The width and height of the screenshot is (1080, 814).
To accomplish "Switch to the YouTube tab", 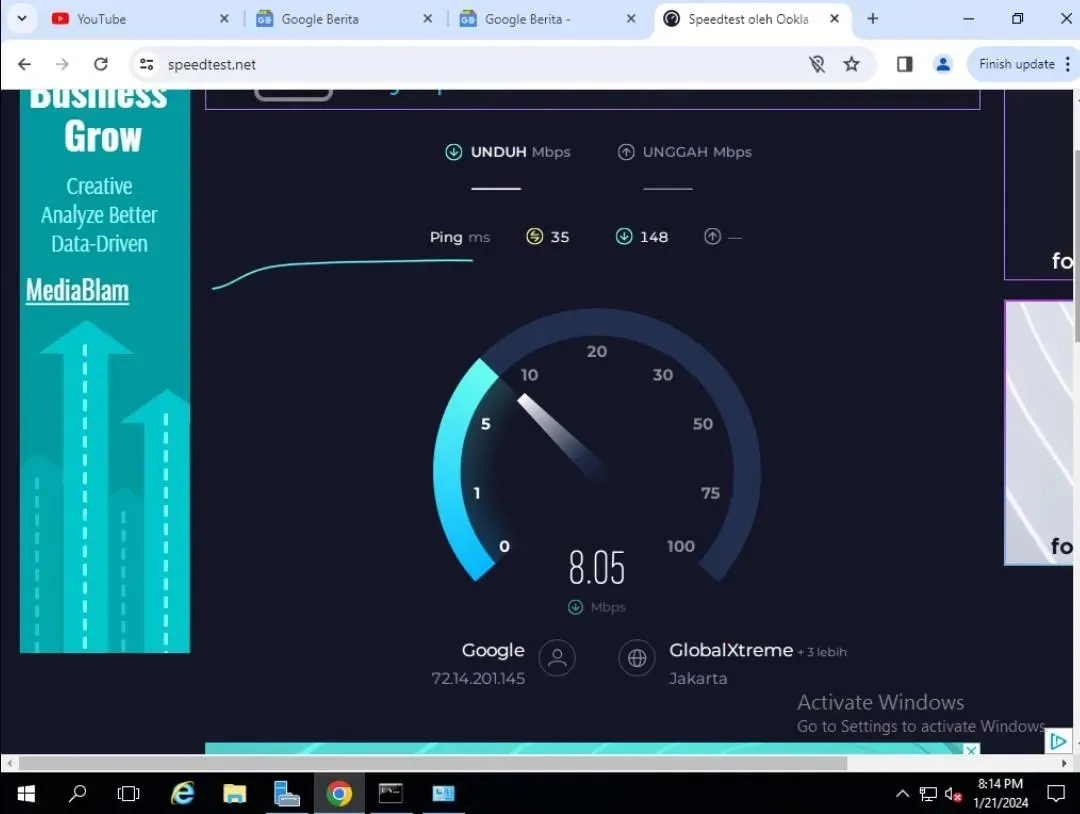I will coord(141,19).
